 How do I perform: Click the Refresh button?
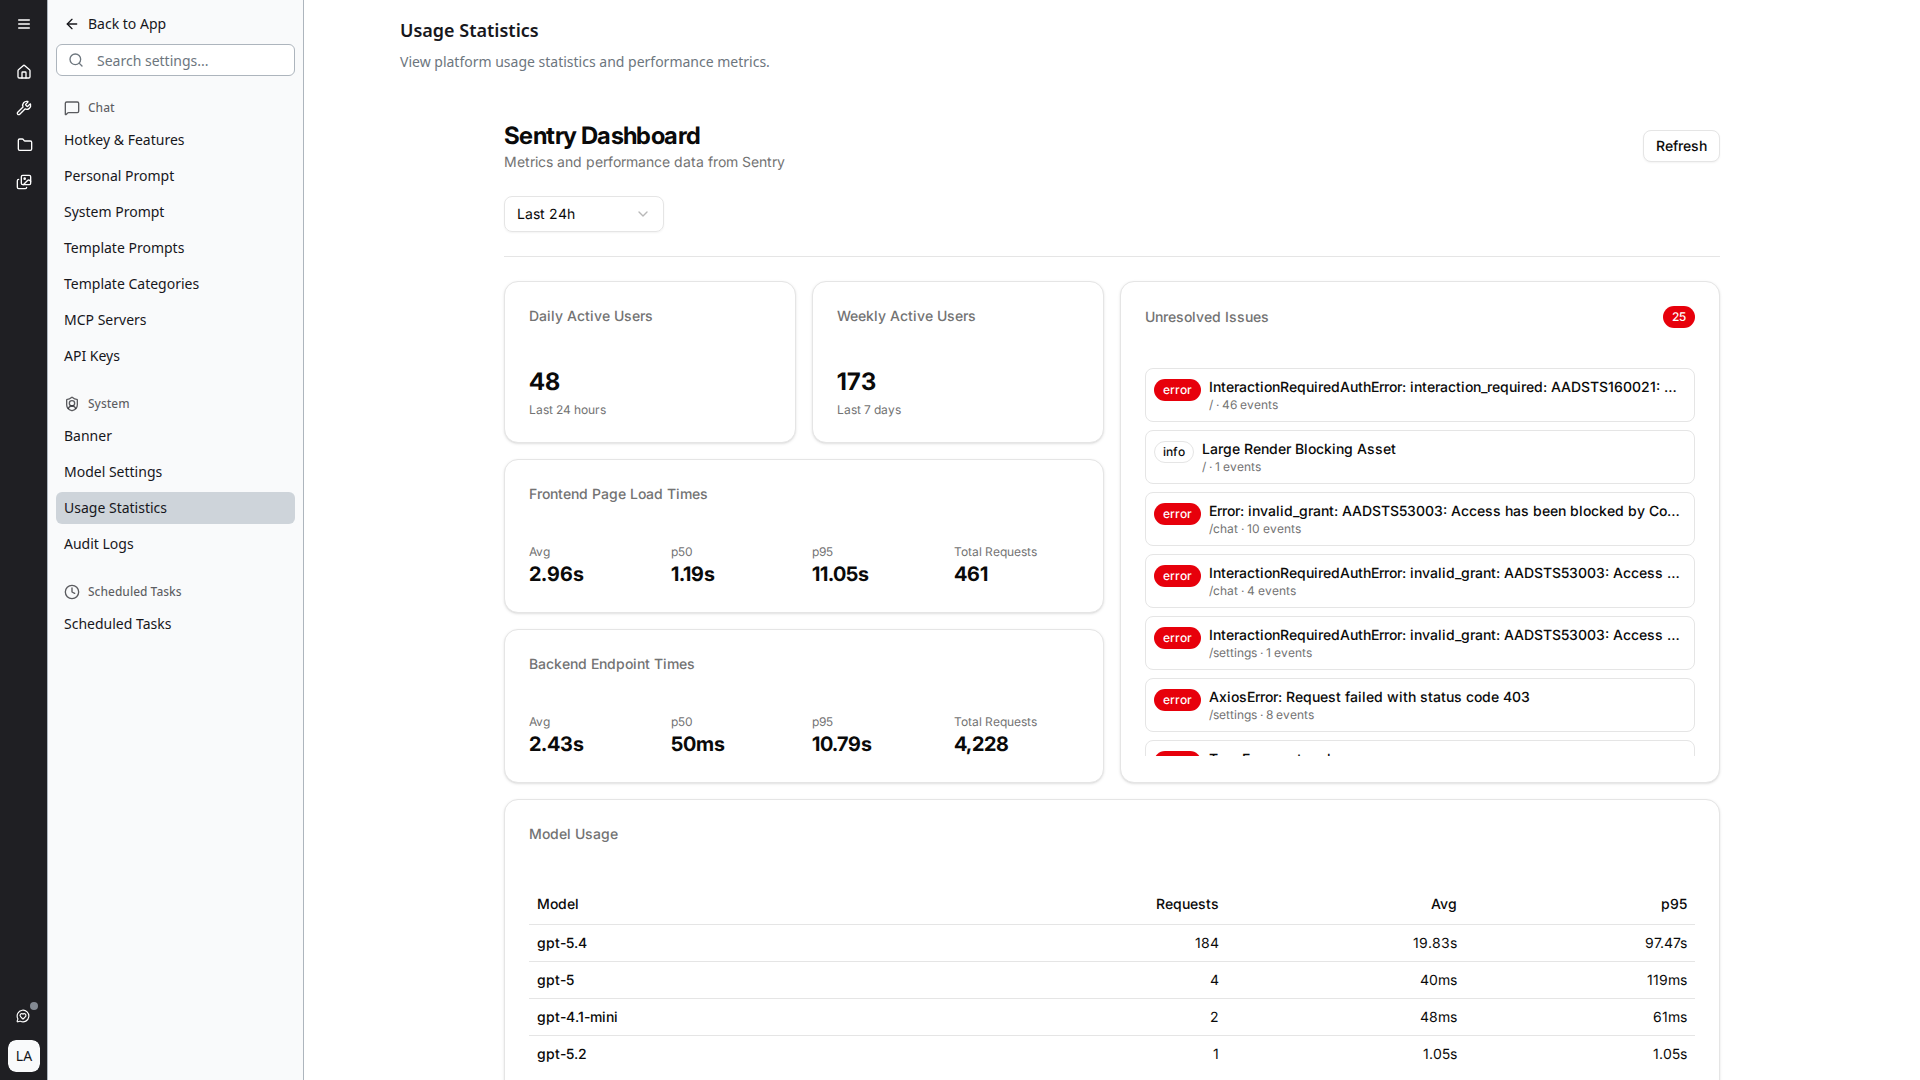click(1680, 146)
